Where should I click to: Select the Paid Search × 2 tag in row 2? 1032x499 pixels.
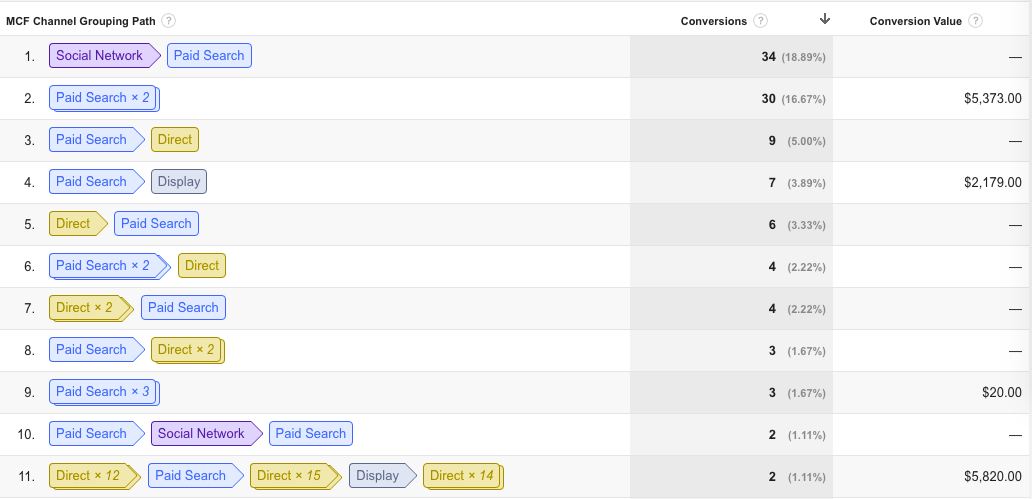pyautogui.click(x=105, y=98)
